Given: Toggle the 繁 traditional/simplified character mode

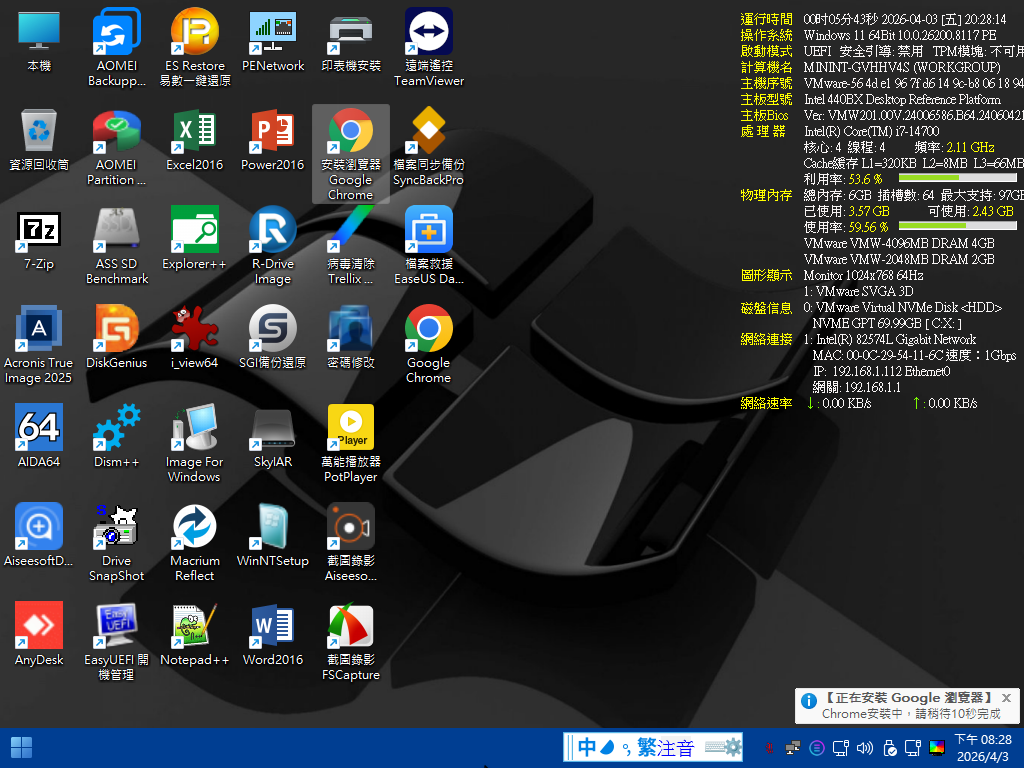Looking at the screenshot, I should click(646, 747).
